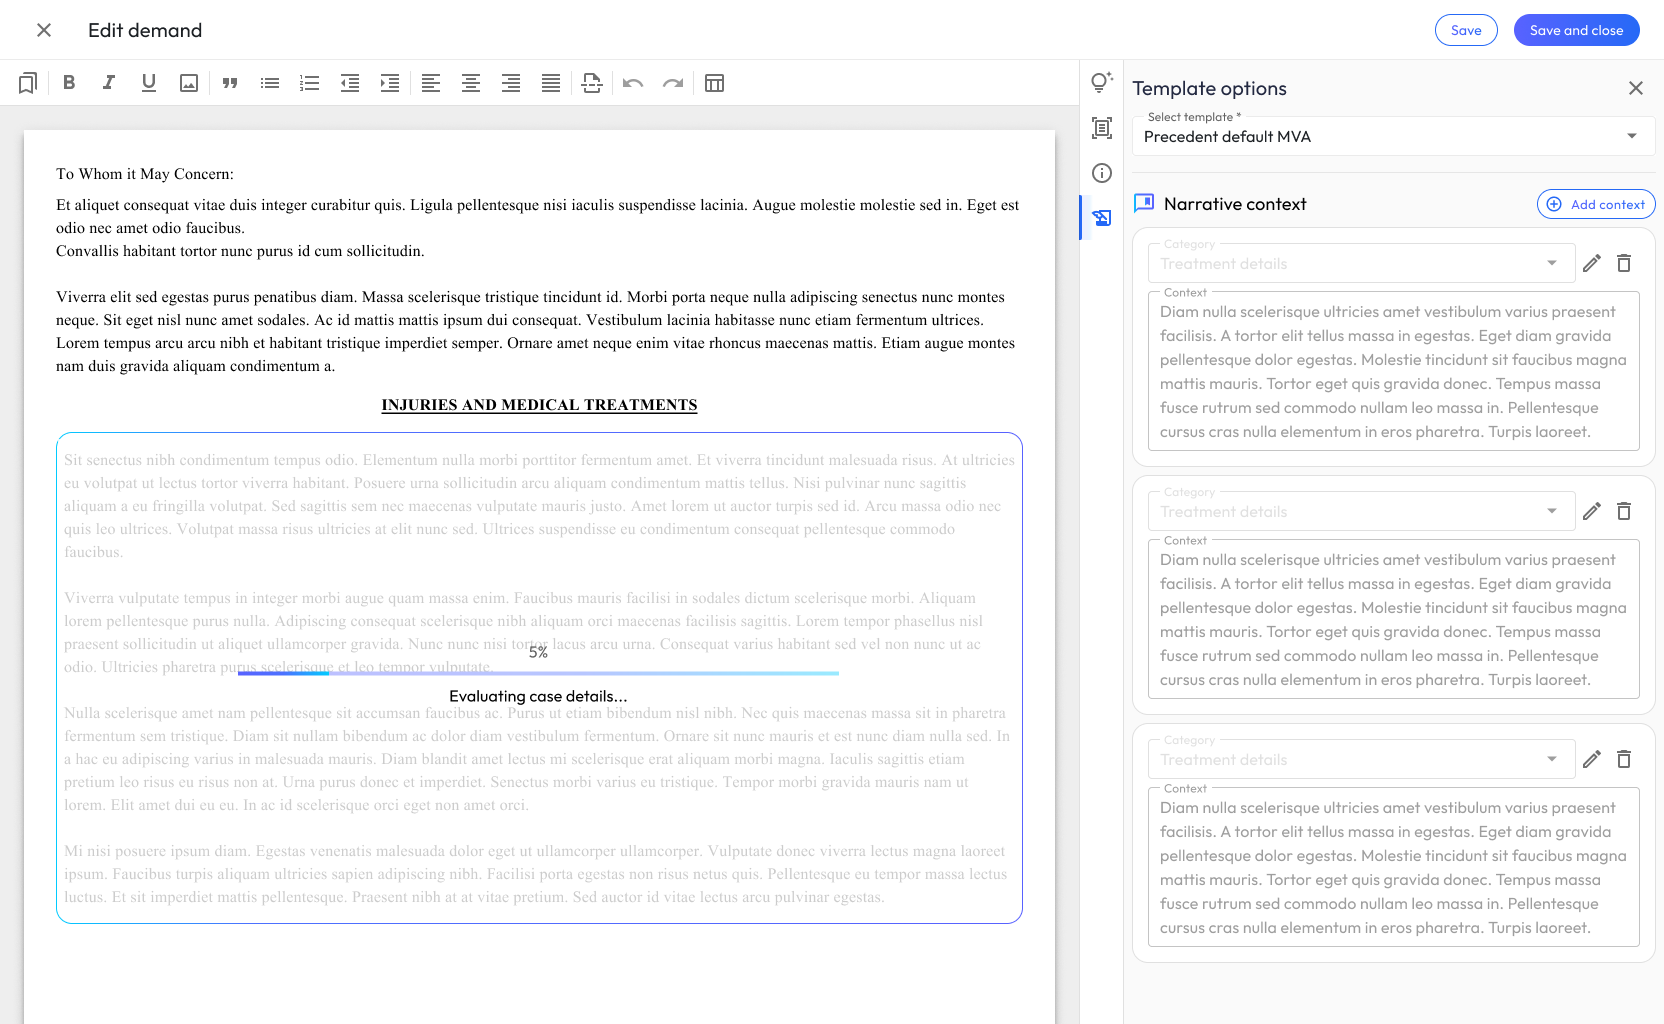The image size is (1664, 1024).
Task: Justify text alignment
Action: [x=551, y=83]
